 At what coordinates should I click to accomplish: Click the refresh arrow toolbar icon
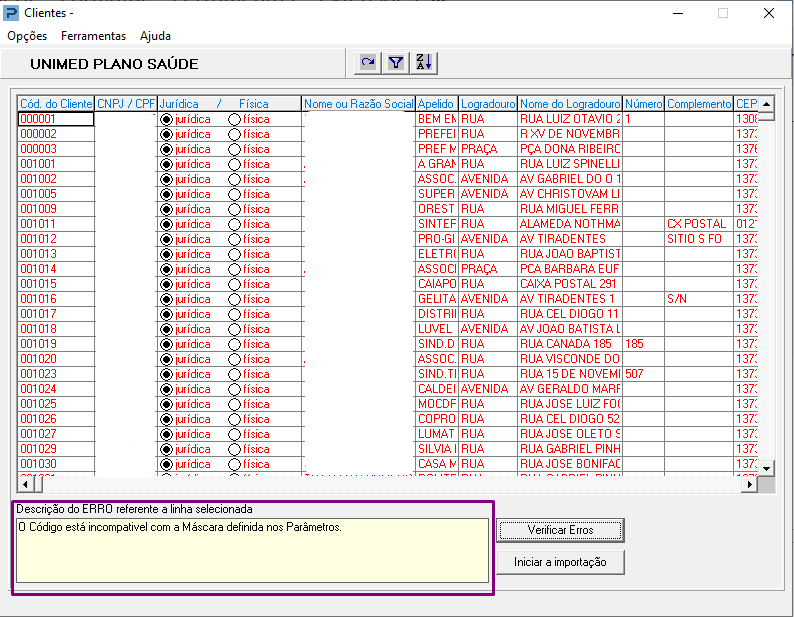[368, 63]
